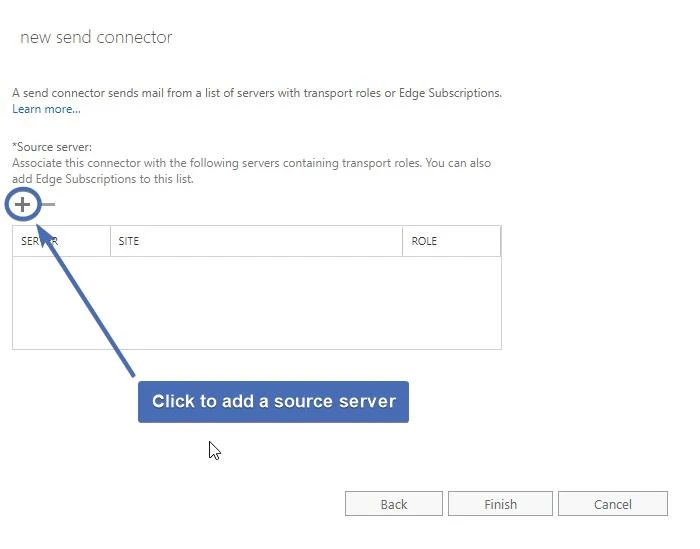Viewport: 700px width, 549px height.
Task: Click the send connector description sentence
Action: (x=257, y=93)
